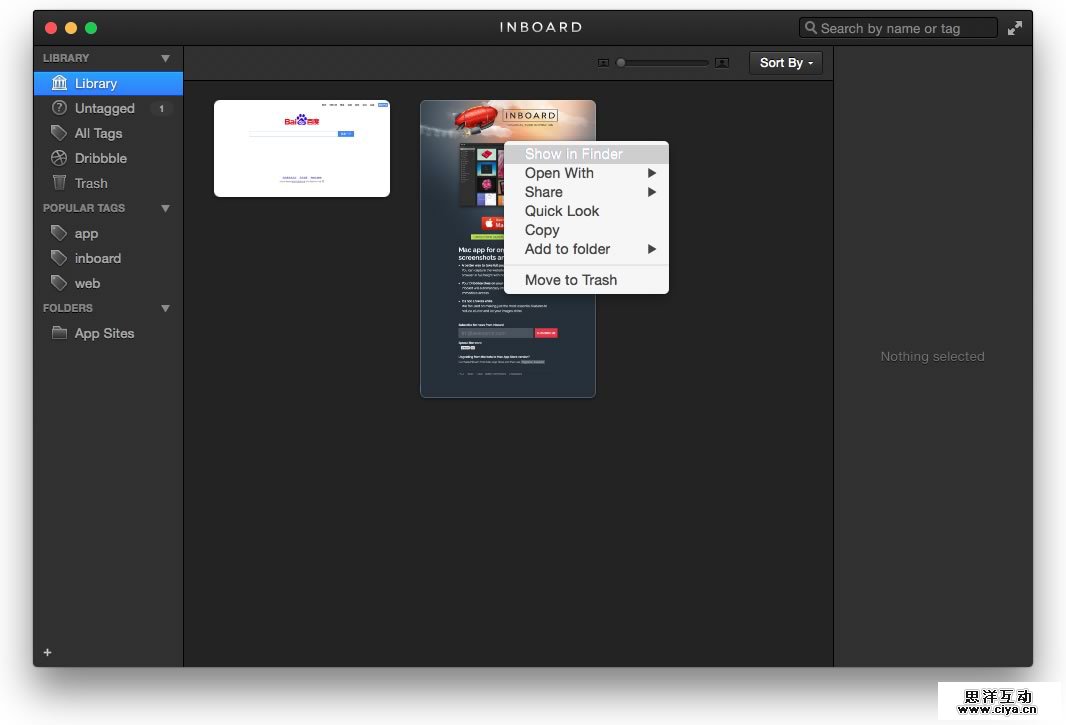Expand the Share submenu arrow
1066x725 pixels.
tap(651, 192)
